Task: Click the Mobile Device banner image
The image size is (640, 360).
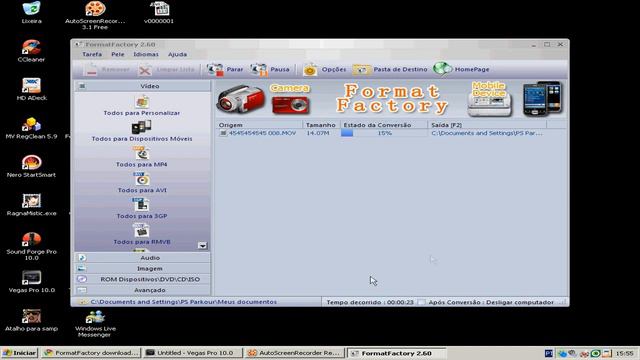Action: pos(489,99)
